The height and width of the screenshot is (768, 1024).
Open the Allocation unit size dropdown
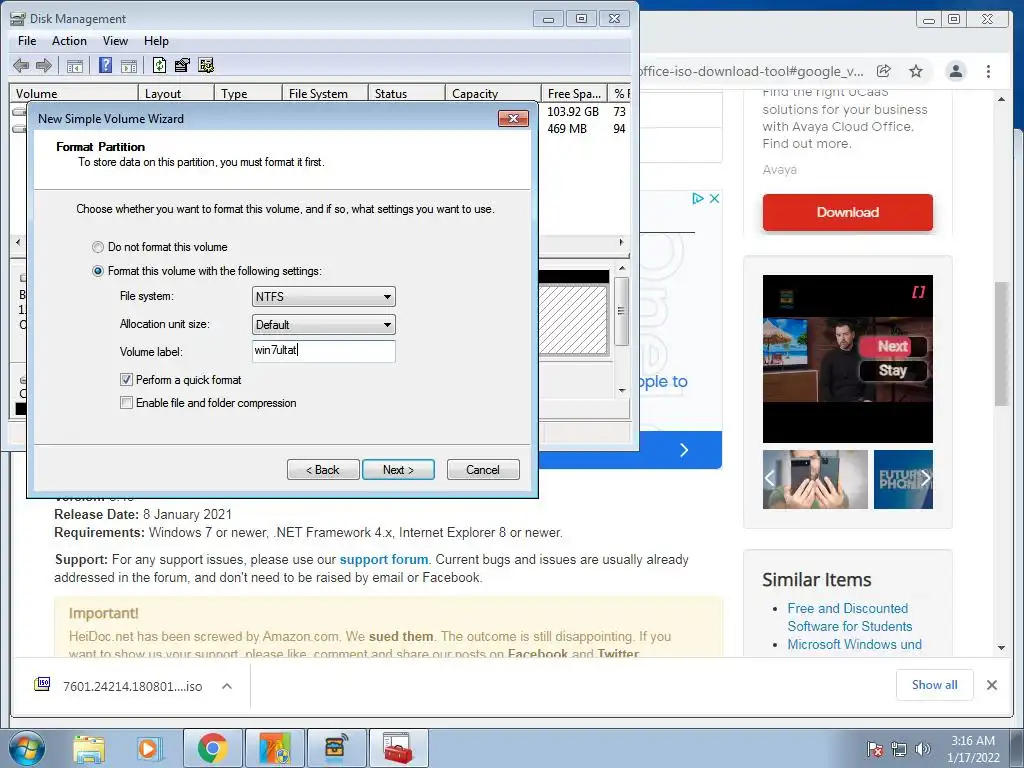[323, 325]
